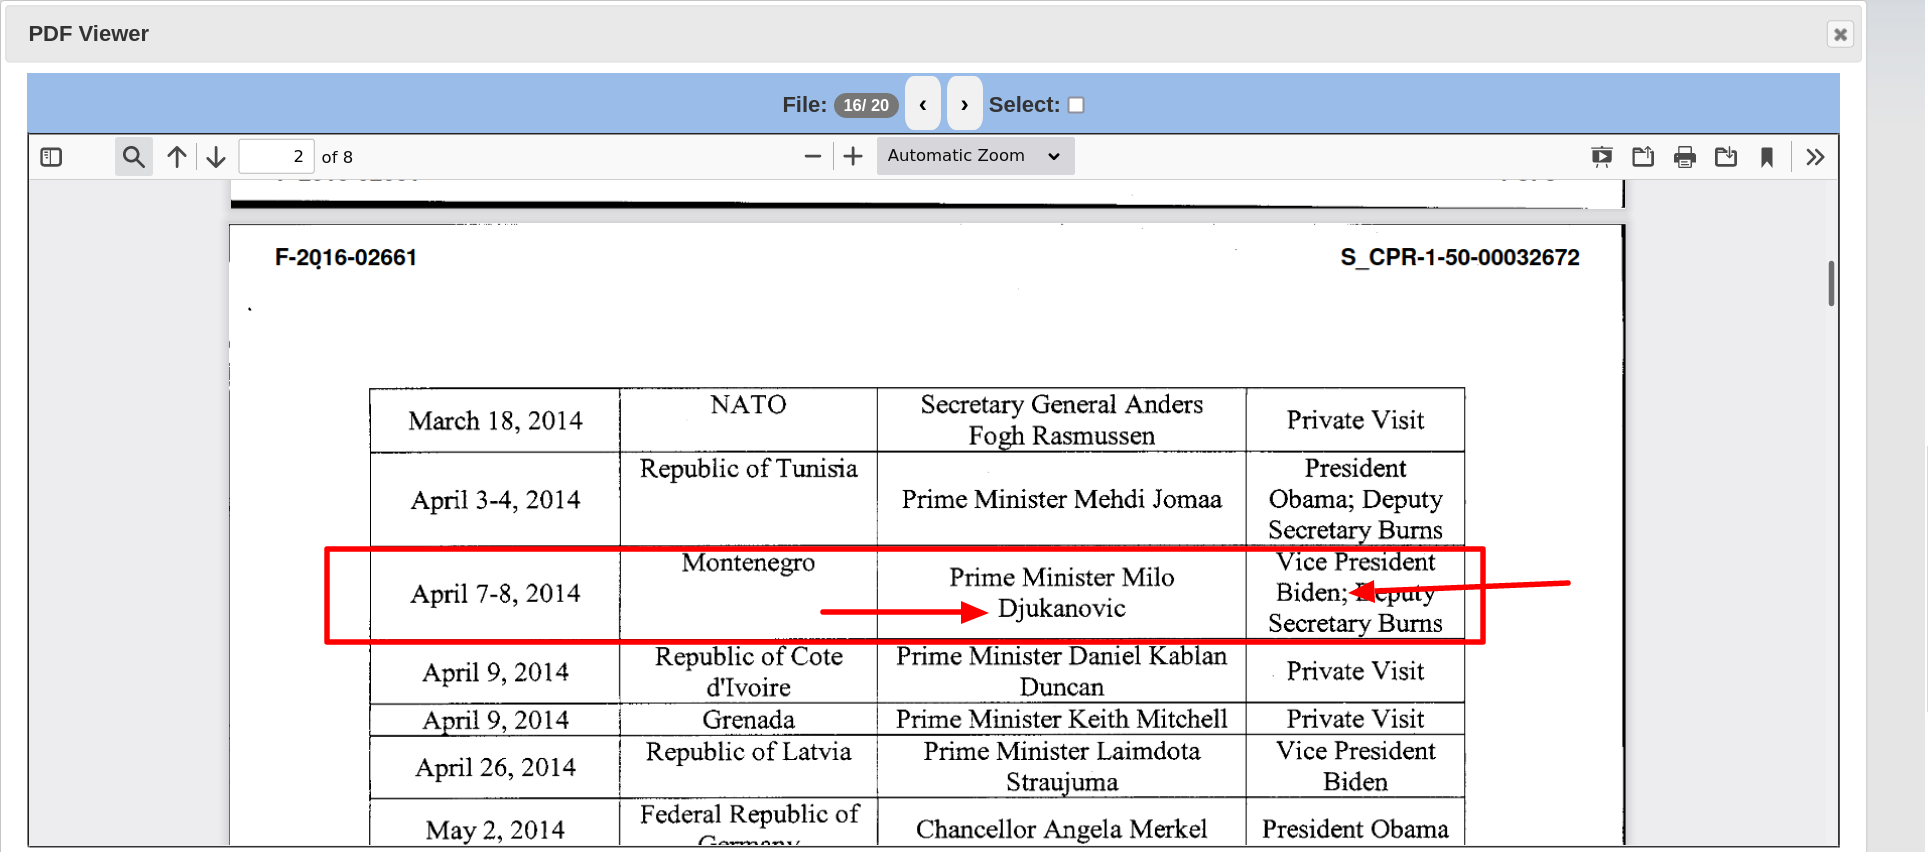Switch to presentation mode
Image resolution: width=1928 pixels, height=852 pixels.
(x=1602, y=157)
